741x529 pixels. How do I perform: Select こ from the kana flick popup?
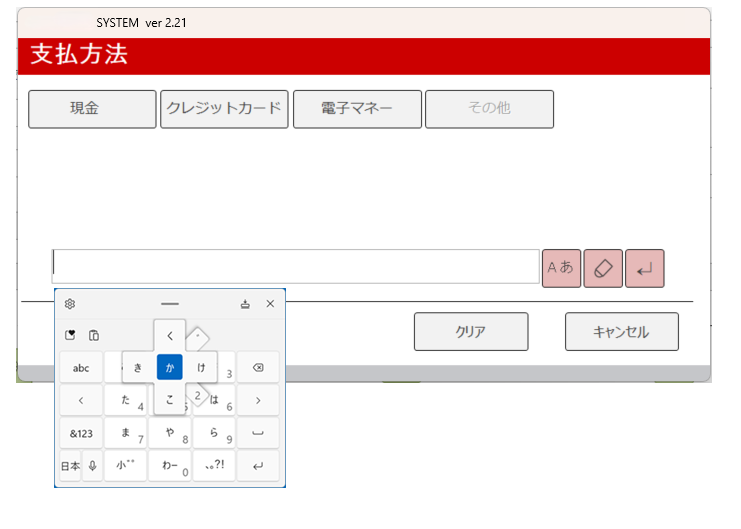pyautogui.click(x=170, y=399)
